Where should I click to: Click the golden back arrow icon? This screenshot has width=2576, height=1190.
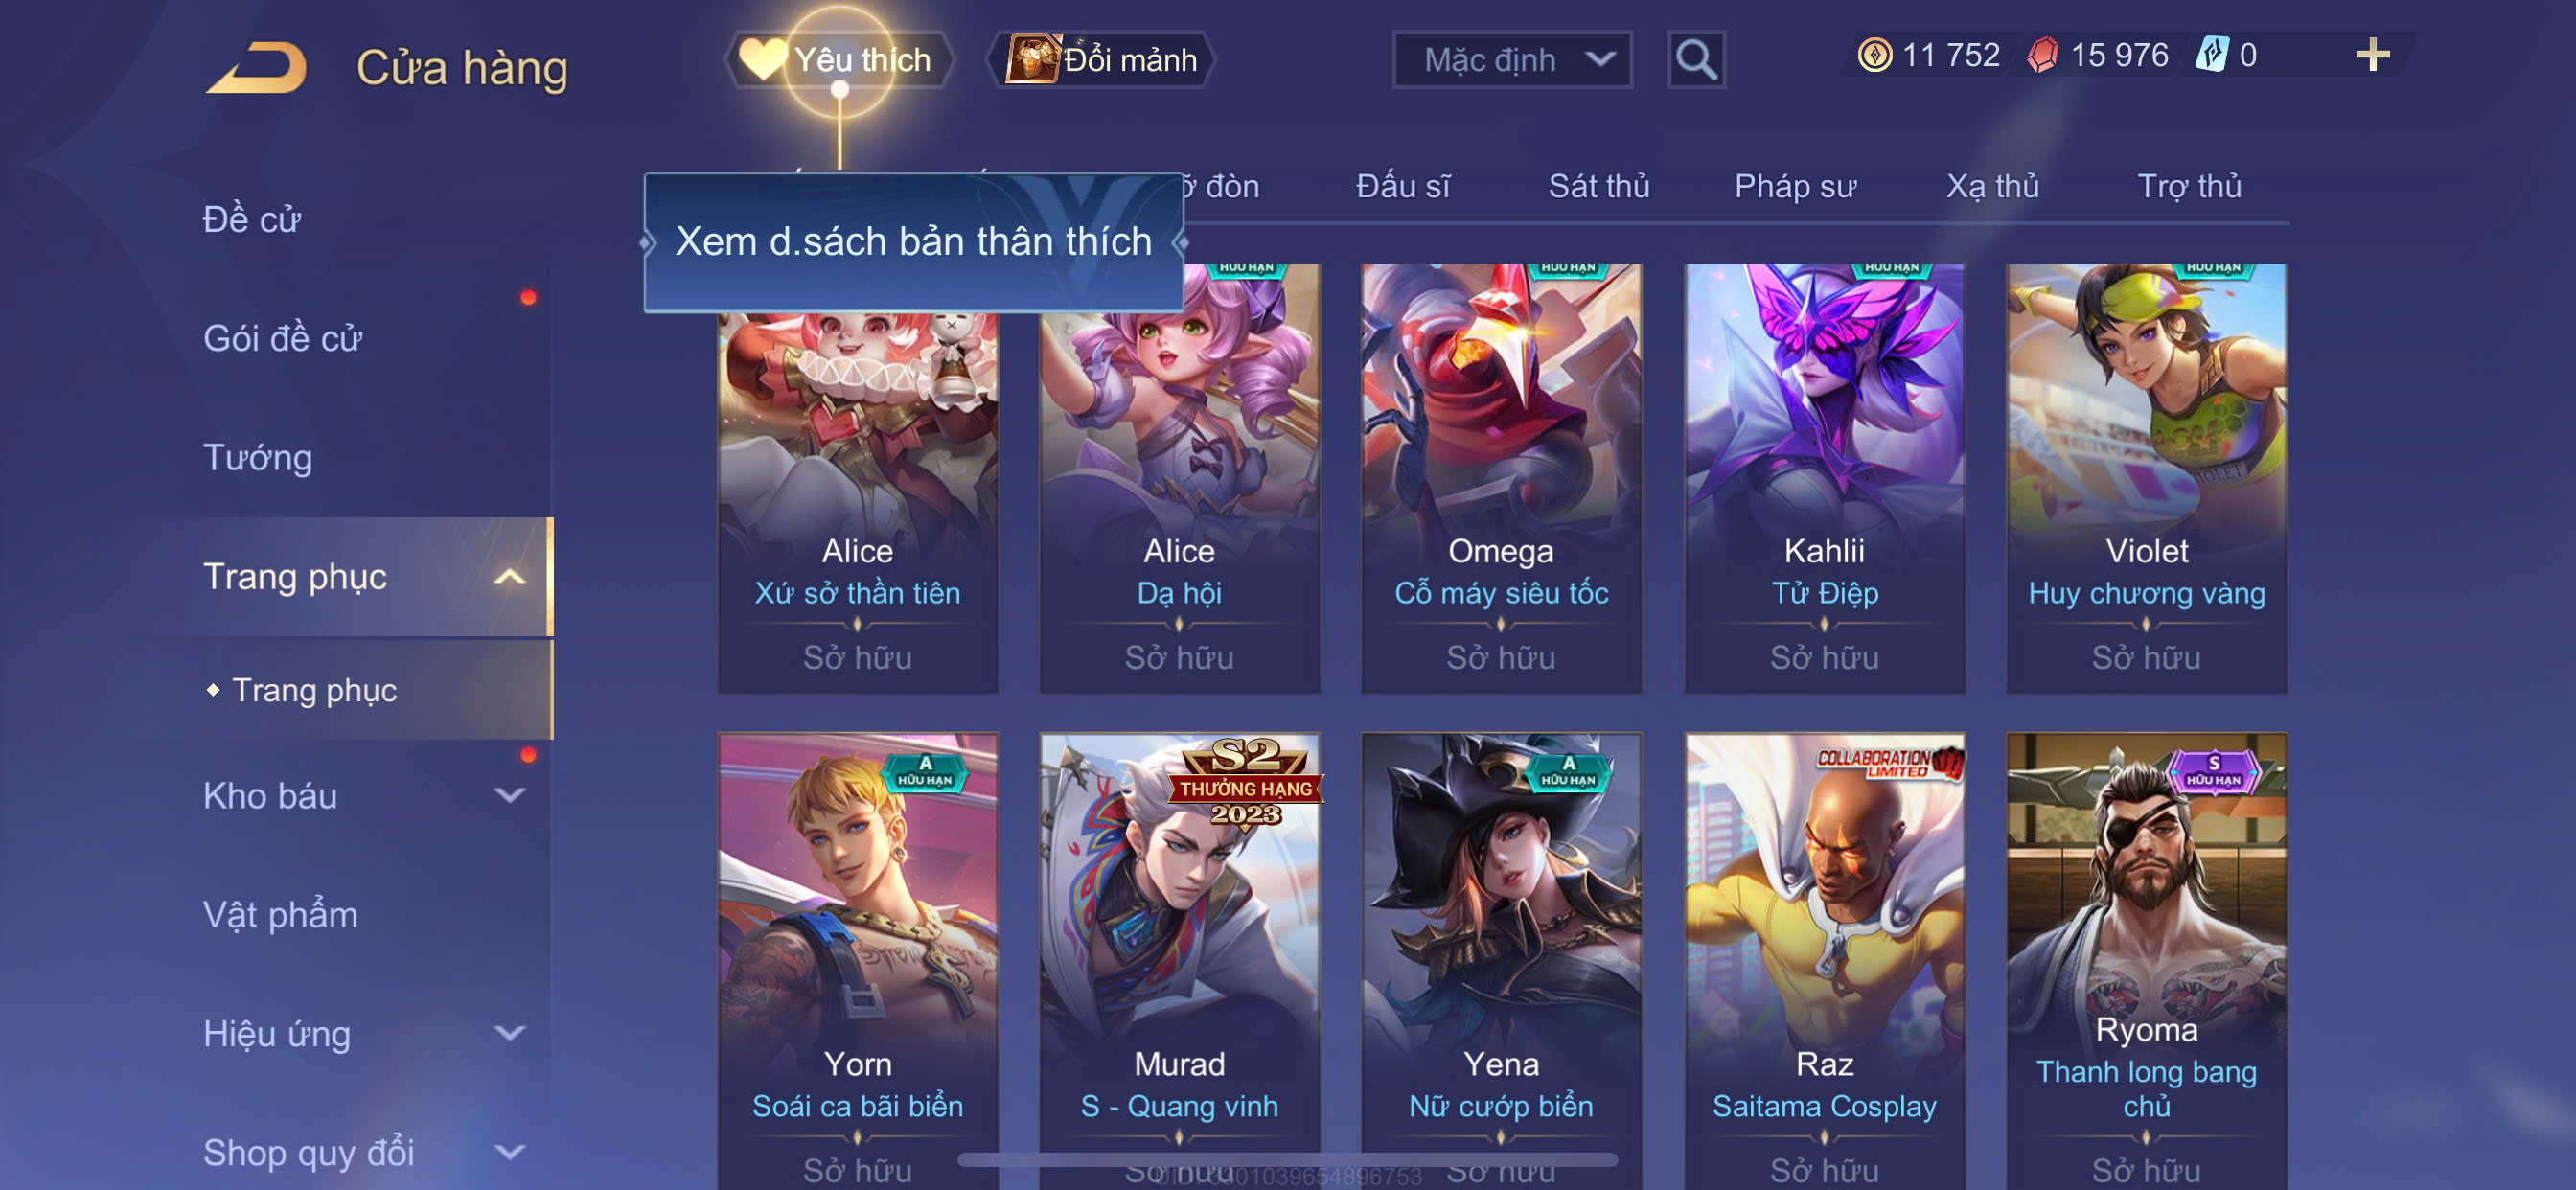tap(258, 67)
